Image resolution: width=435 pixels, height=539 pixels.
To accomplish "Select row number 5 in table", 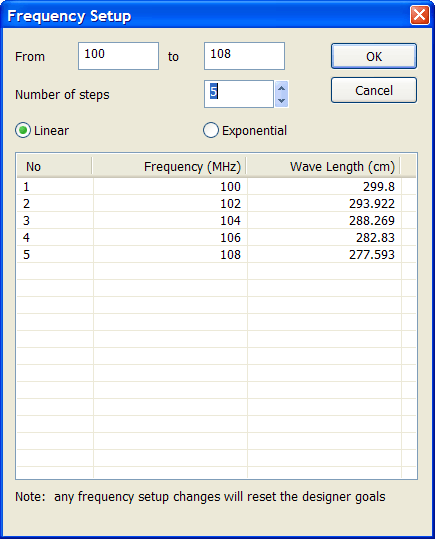I will click(26, 254).
